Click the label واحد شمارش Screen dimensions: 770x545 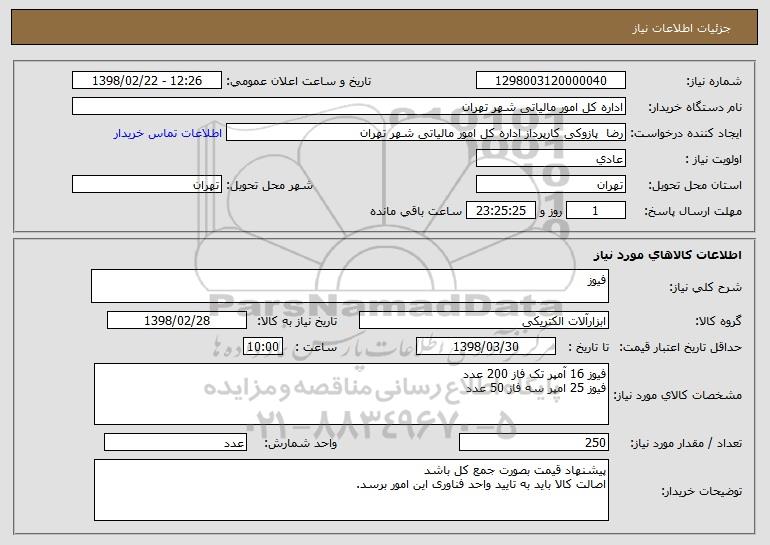click(301, 443)
